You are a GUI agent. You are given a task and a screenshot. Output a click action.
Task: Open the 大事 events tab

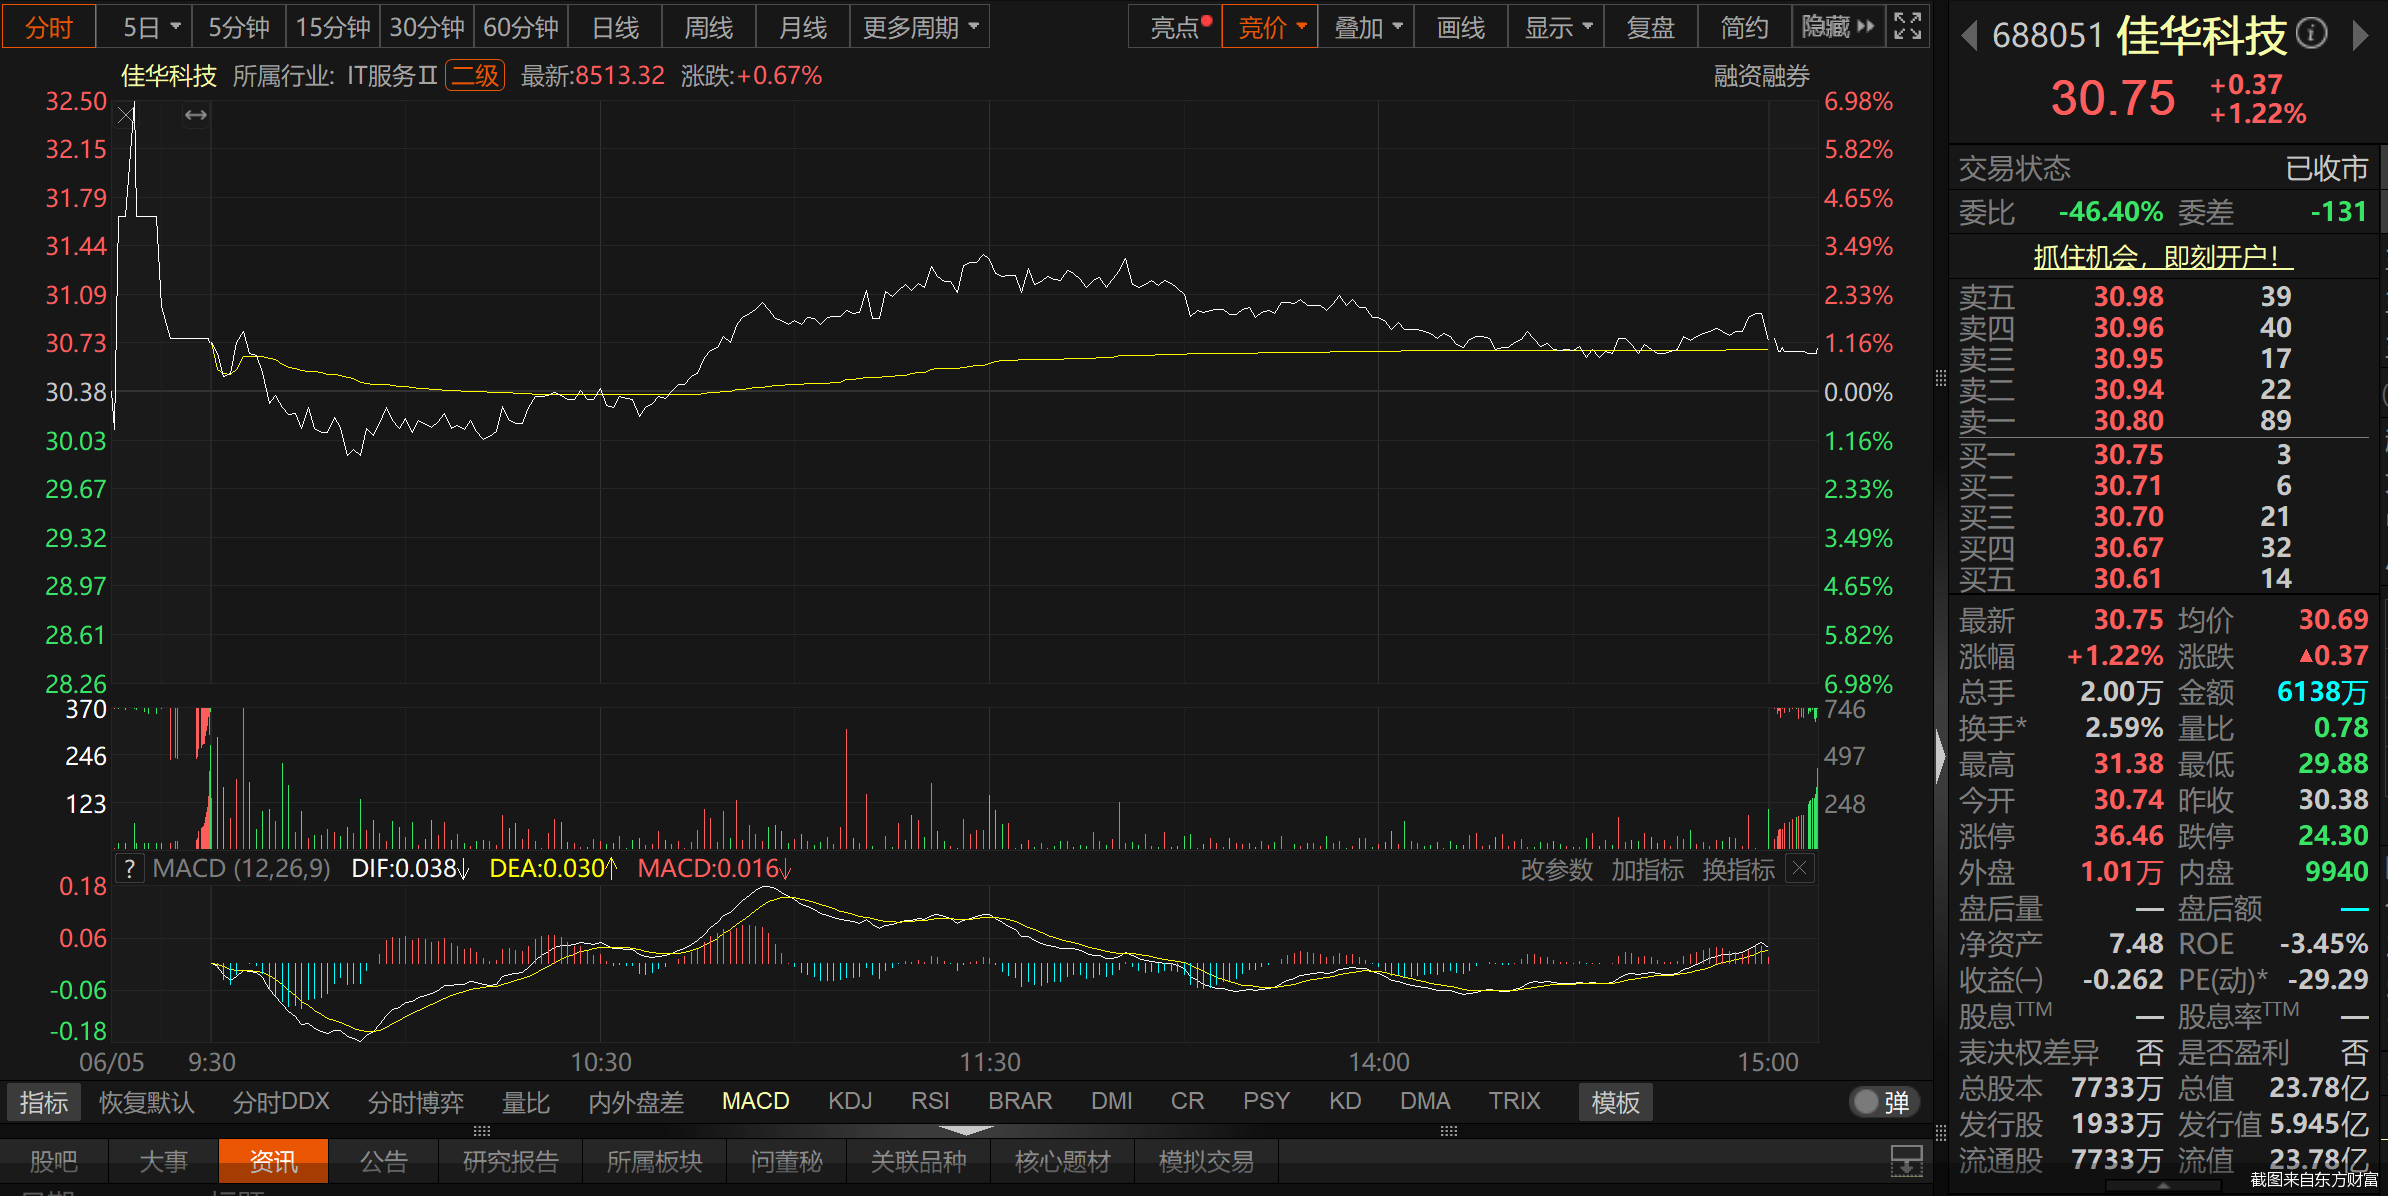(163, 1161)
